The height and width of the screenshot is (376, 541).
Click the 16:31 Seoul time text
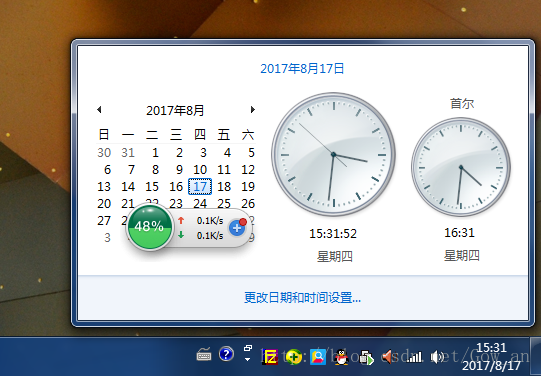460,233
